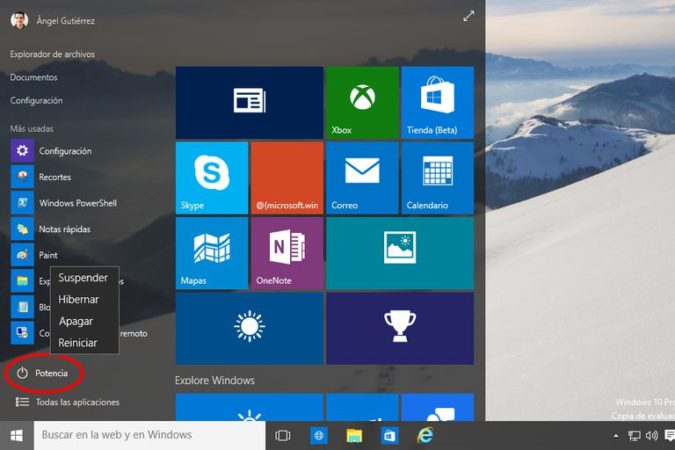Open the Documentos link

point(34,78)
